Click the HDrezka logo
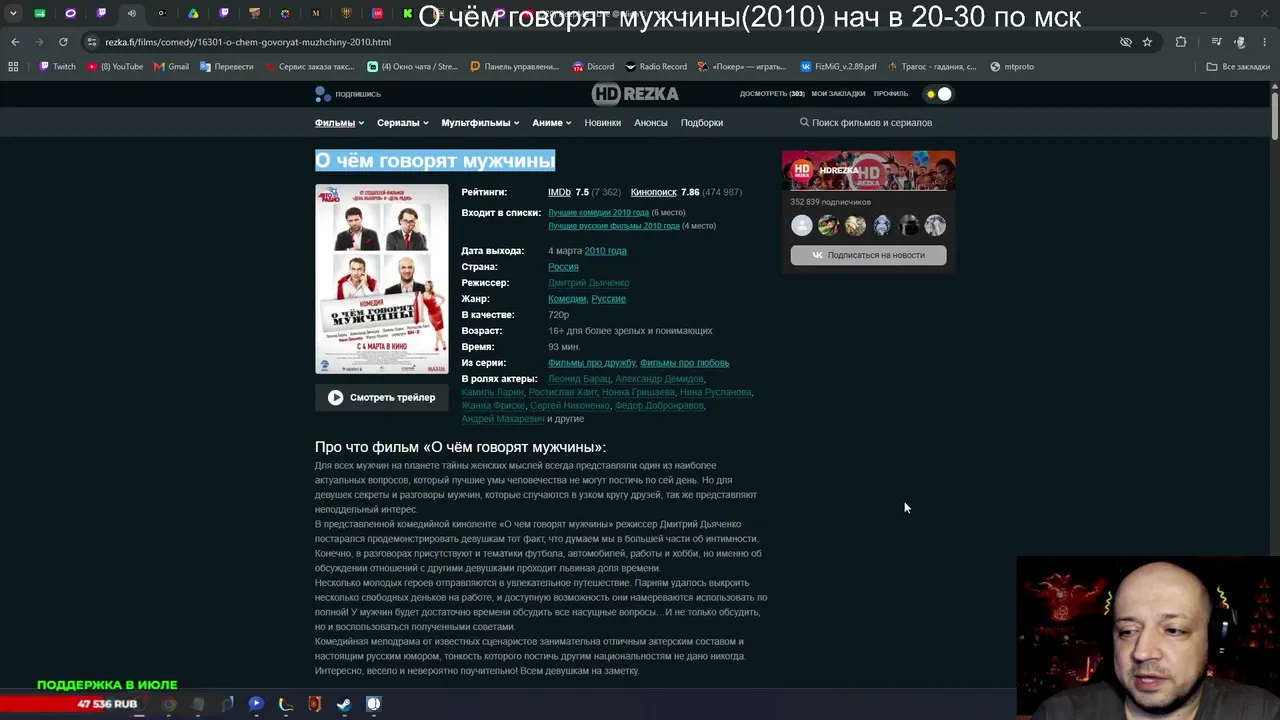The height and width of the screenshot is (720, 1280). (635, 94)
